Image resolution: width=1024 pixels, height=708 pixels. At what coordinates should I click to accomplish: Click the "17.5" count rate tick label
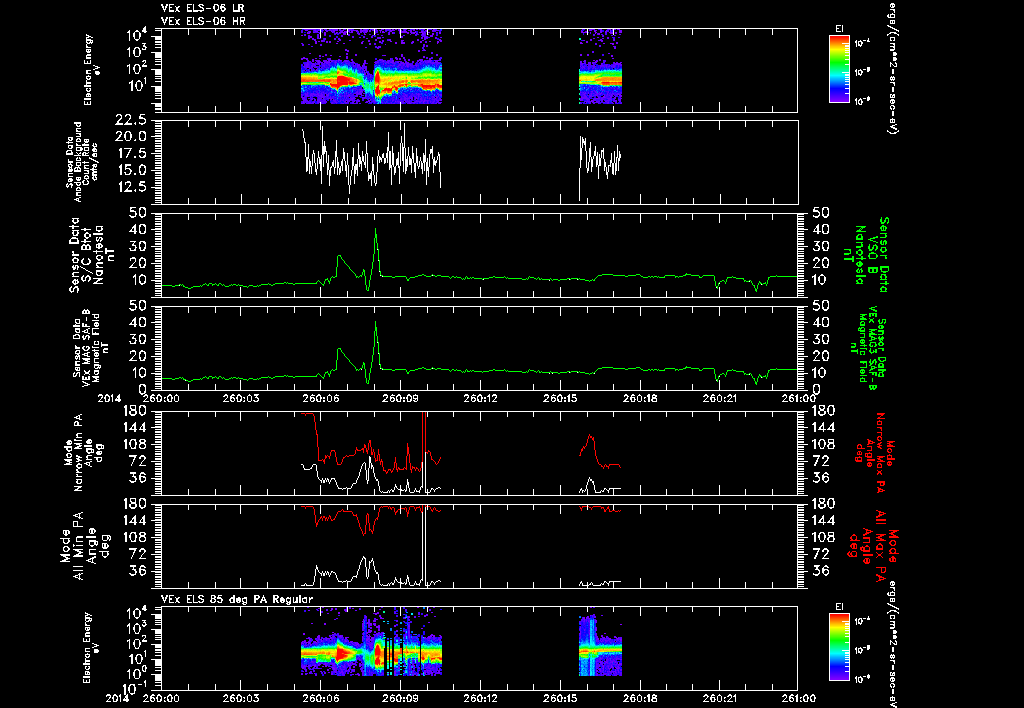(x=133, y=153)
